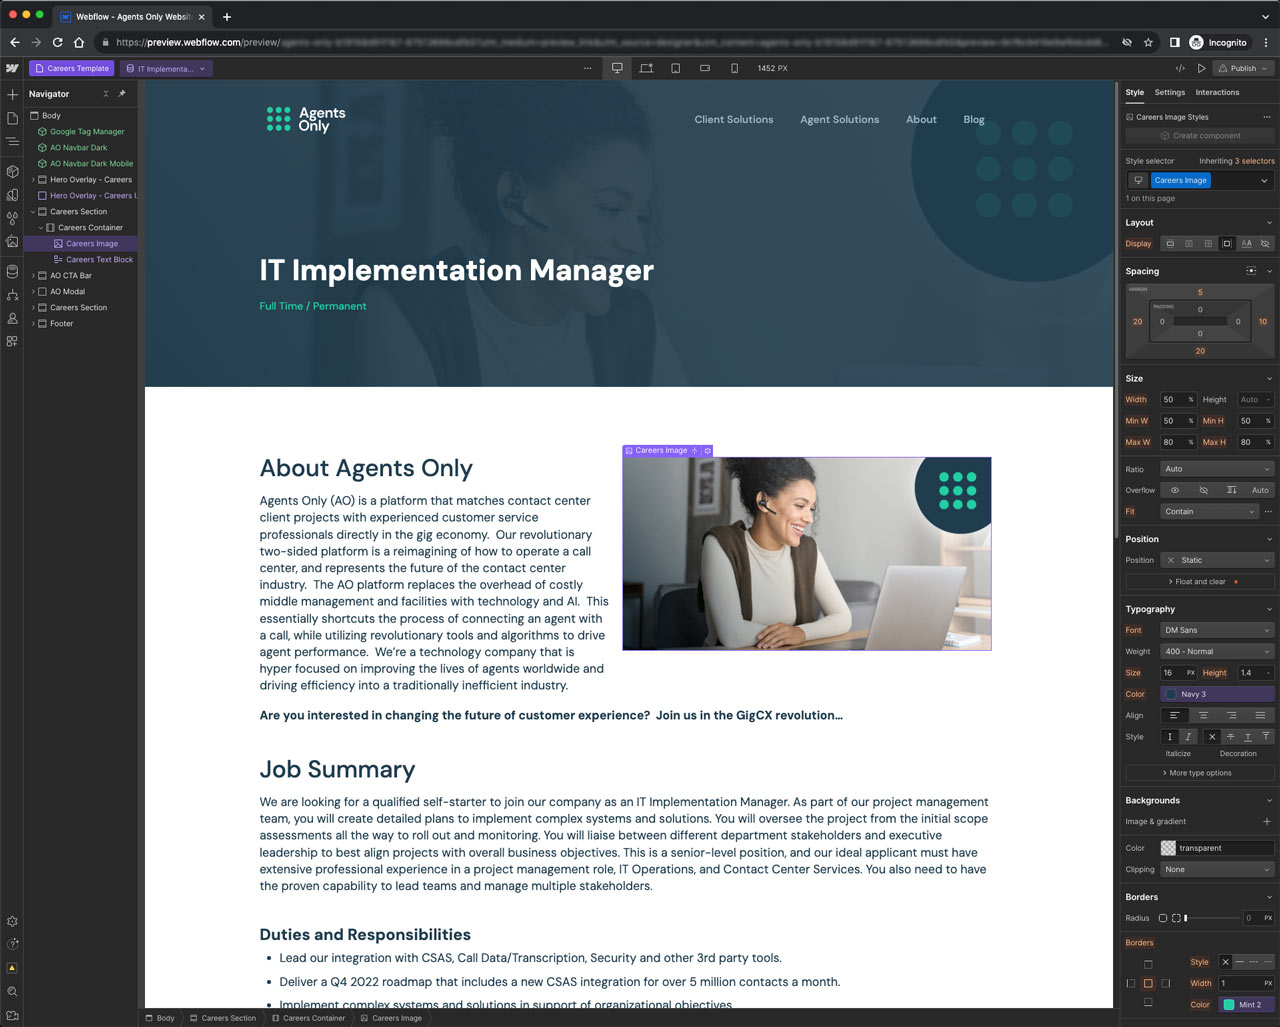Align text right in Typography

[1232, 715]
